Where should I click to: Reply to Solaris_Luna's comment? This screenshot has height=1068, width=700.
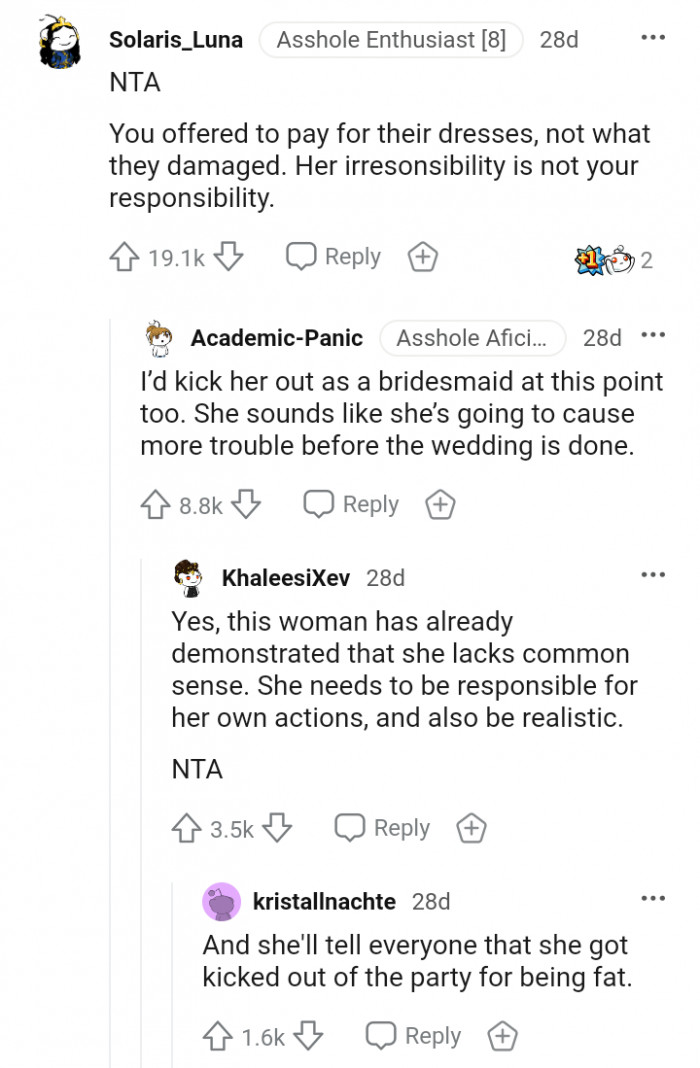tap(334, 258)
